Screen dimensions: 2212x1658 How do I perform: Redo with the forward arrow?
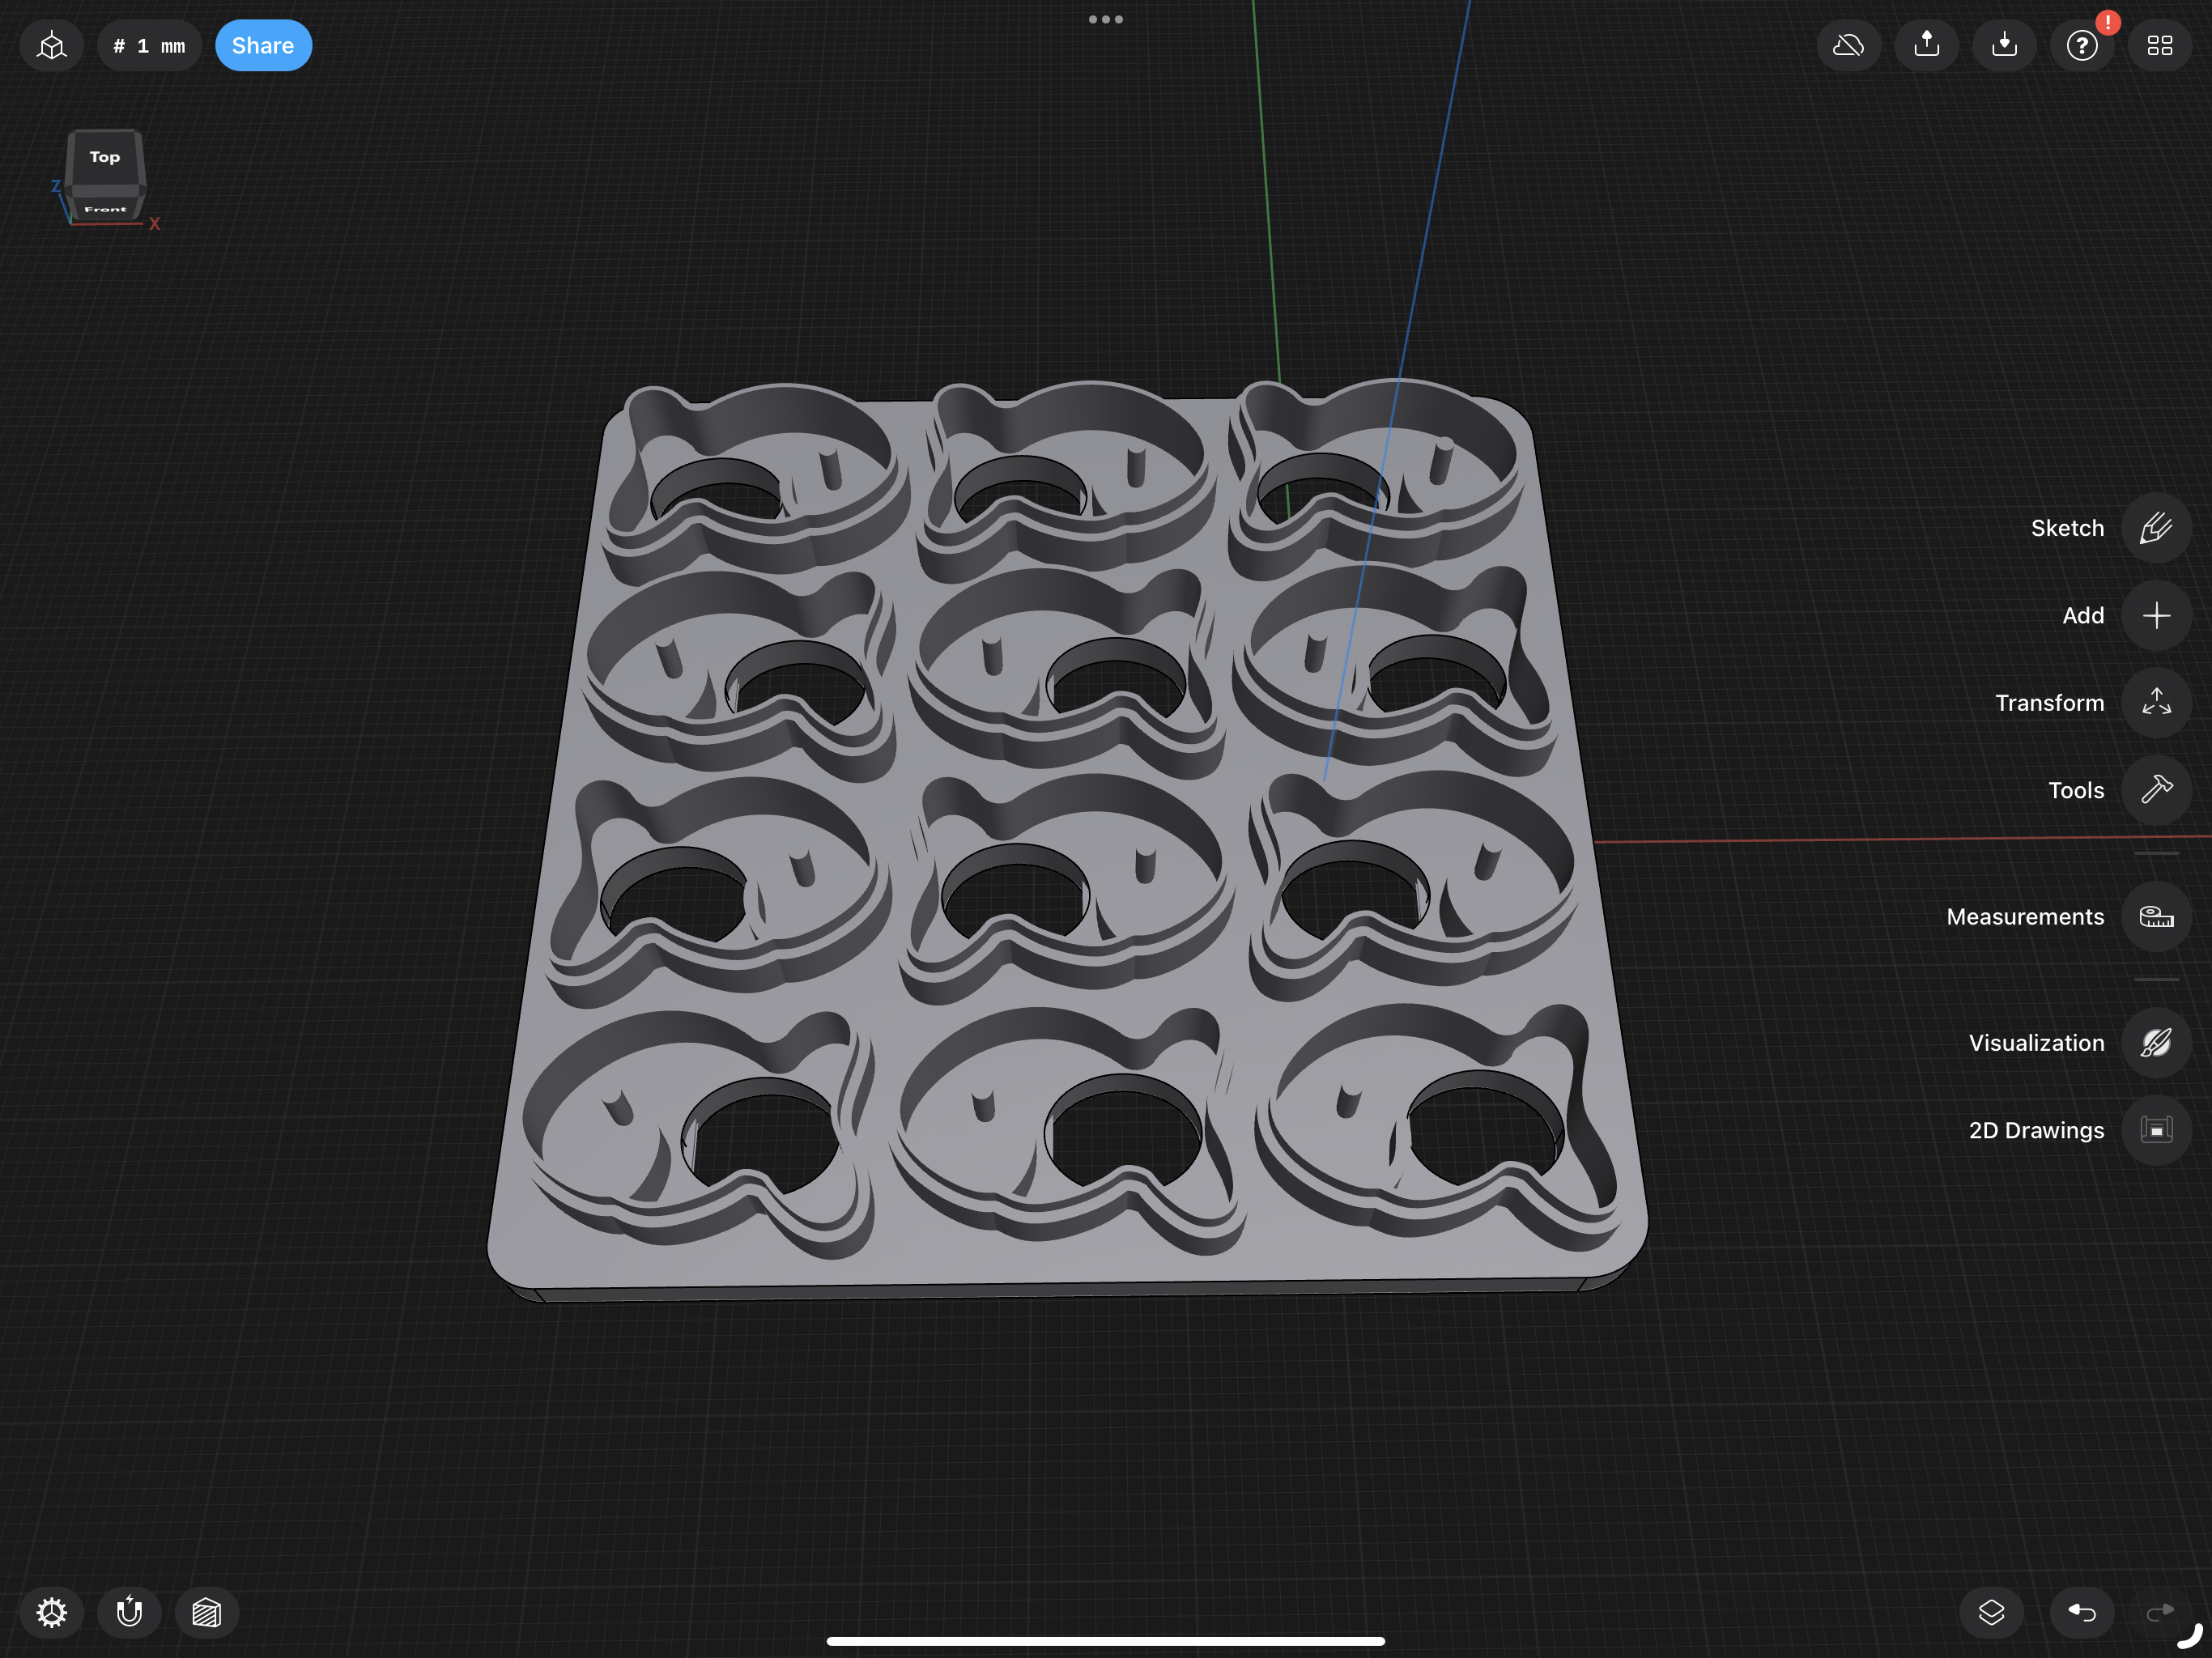(2160, 1612)
